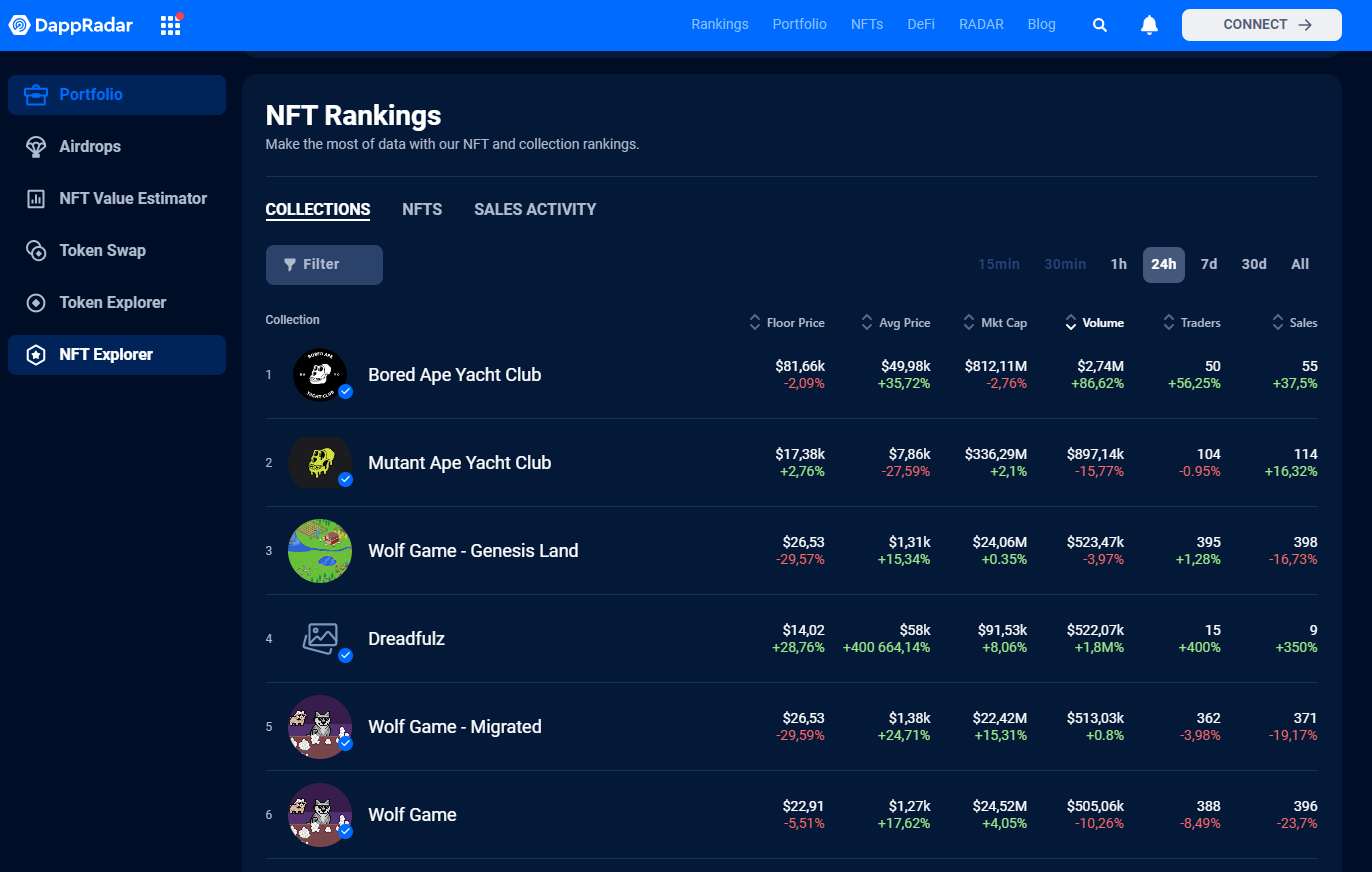Open the Mutant Ape Yacht Club collection name
Image resolution: width=1372 pixels, height=872 pixels.
[x=460, y=463]
